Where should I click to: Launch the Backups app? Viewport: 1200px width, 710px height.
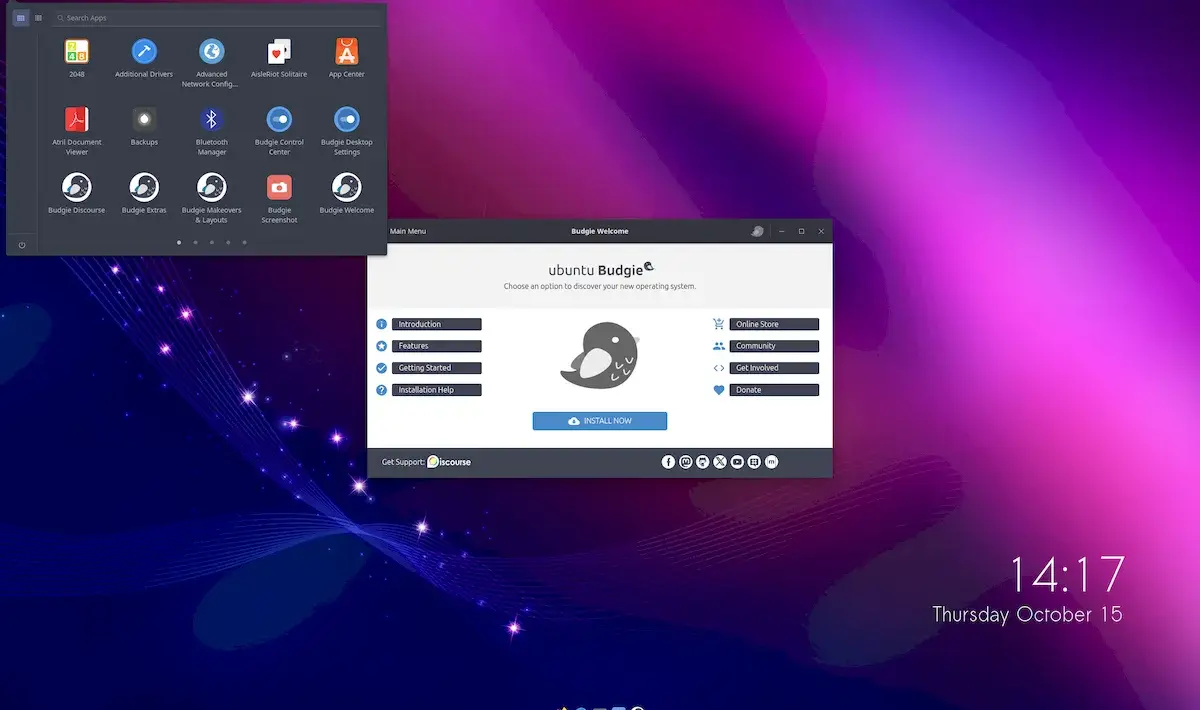coord(144,125)
